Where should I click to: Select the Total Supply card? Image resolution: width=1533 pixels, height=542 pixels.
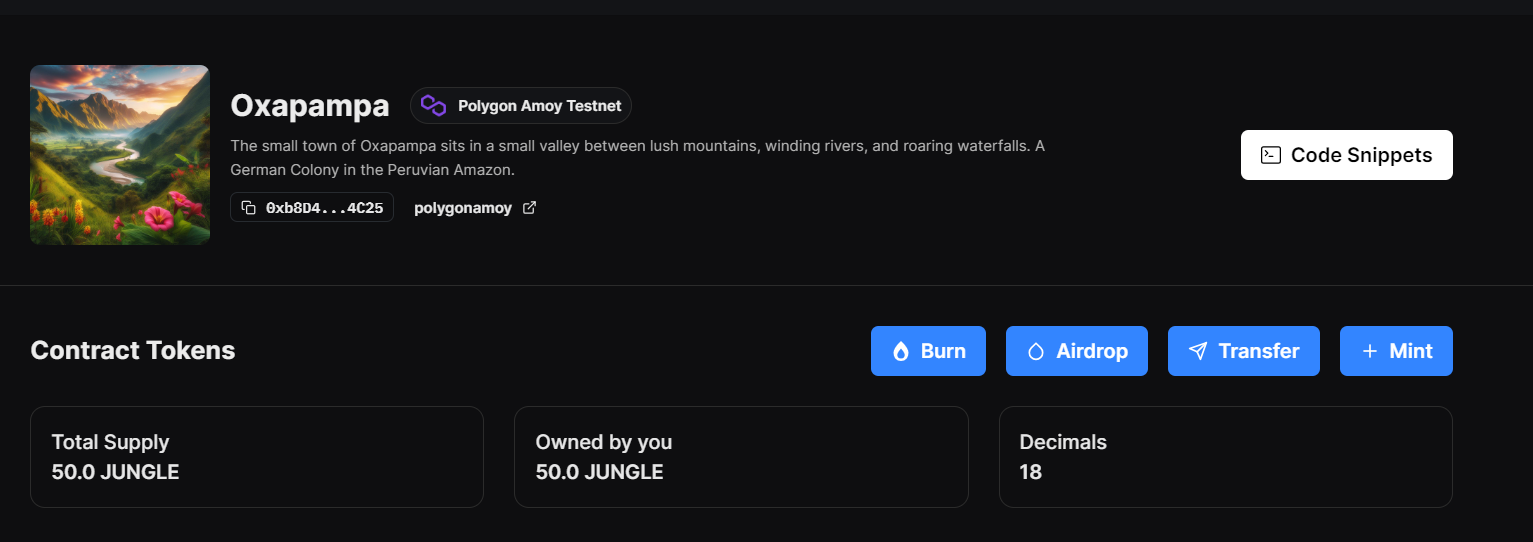coord(257,457)
